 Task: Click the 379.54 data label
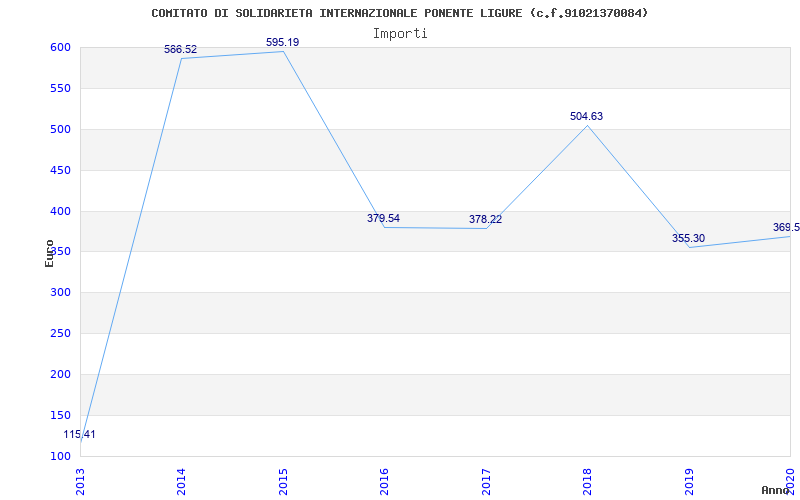384,218
